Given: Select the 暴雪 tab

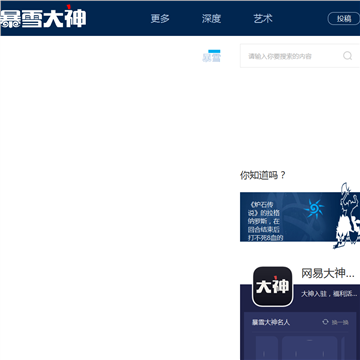Looking at the screenshot, I should tap(212, 57).
